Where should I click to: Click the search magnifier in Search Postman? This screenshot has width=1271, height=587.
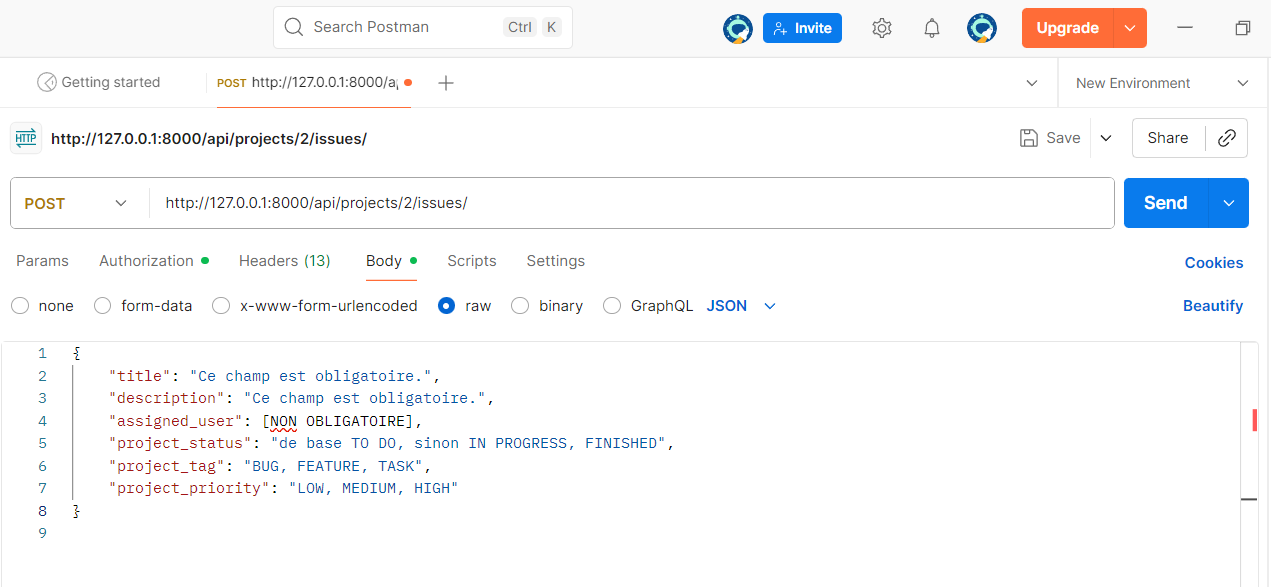[293, 27]
